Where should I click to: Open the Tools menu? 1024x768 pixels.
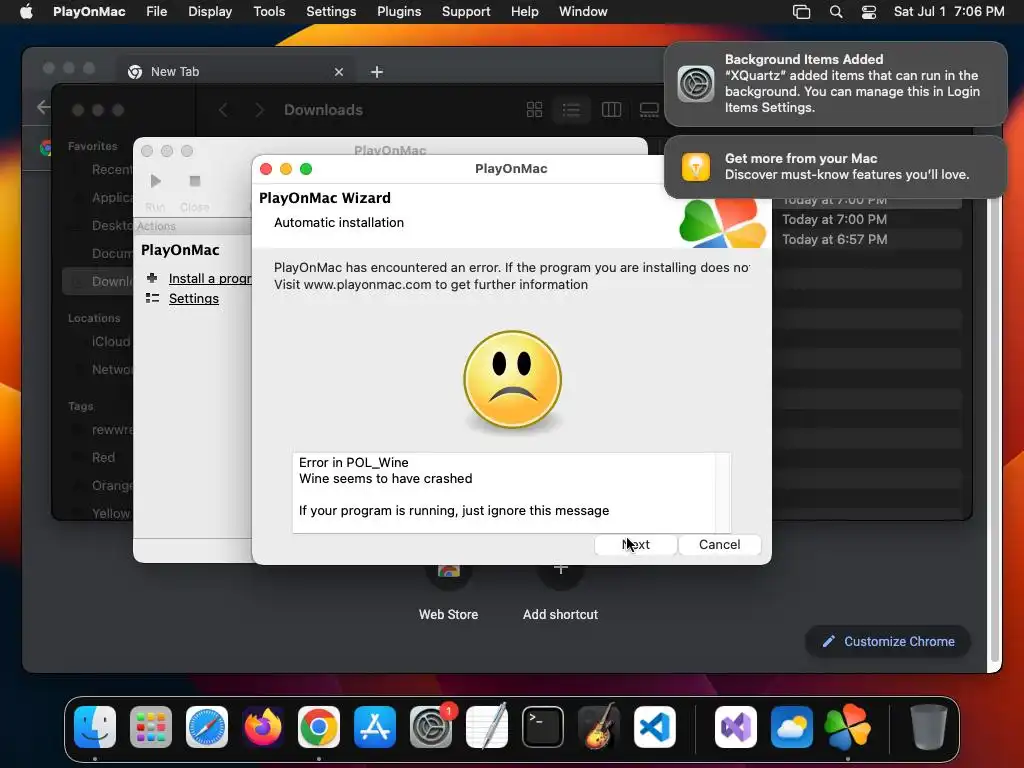click(x=269, y=12)
